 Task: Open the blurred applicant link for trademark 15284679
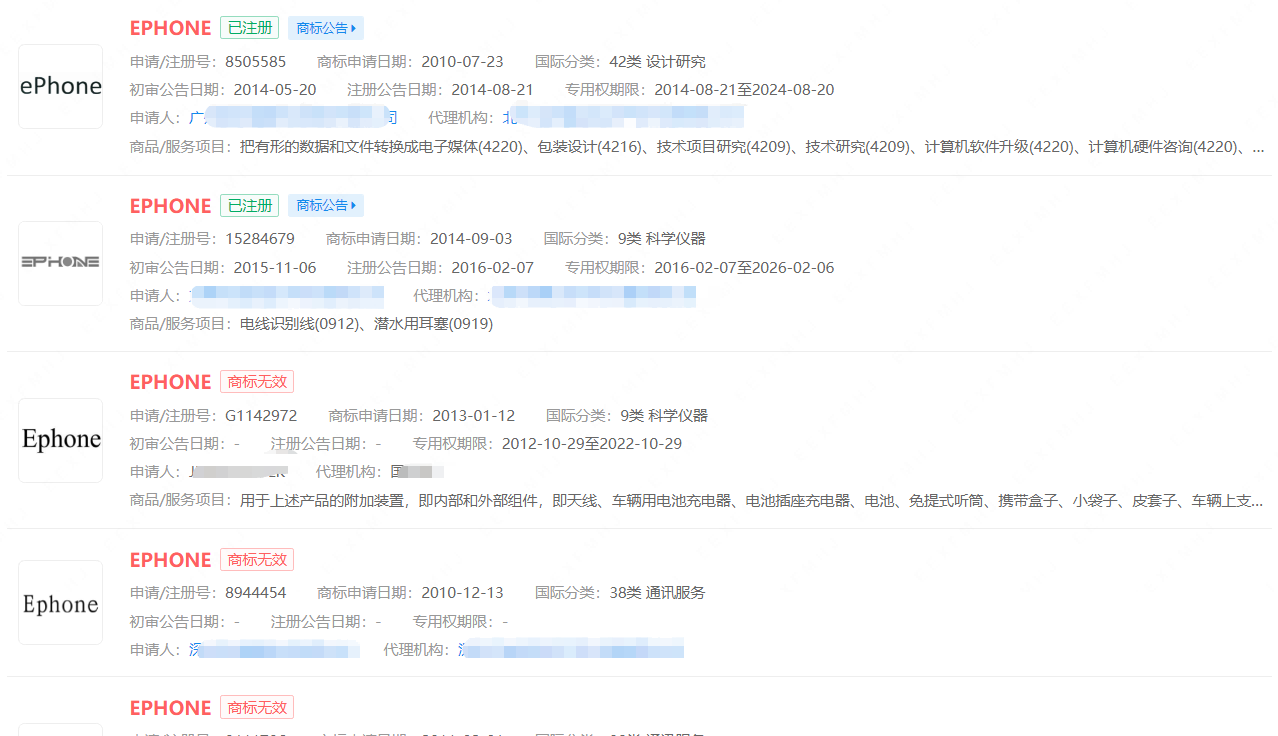coord(287,296)
